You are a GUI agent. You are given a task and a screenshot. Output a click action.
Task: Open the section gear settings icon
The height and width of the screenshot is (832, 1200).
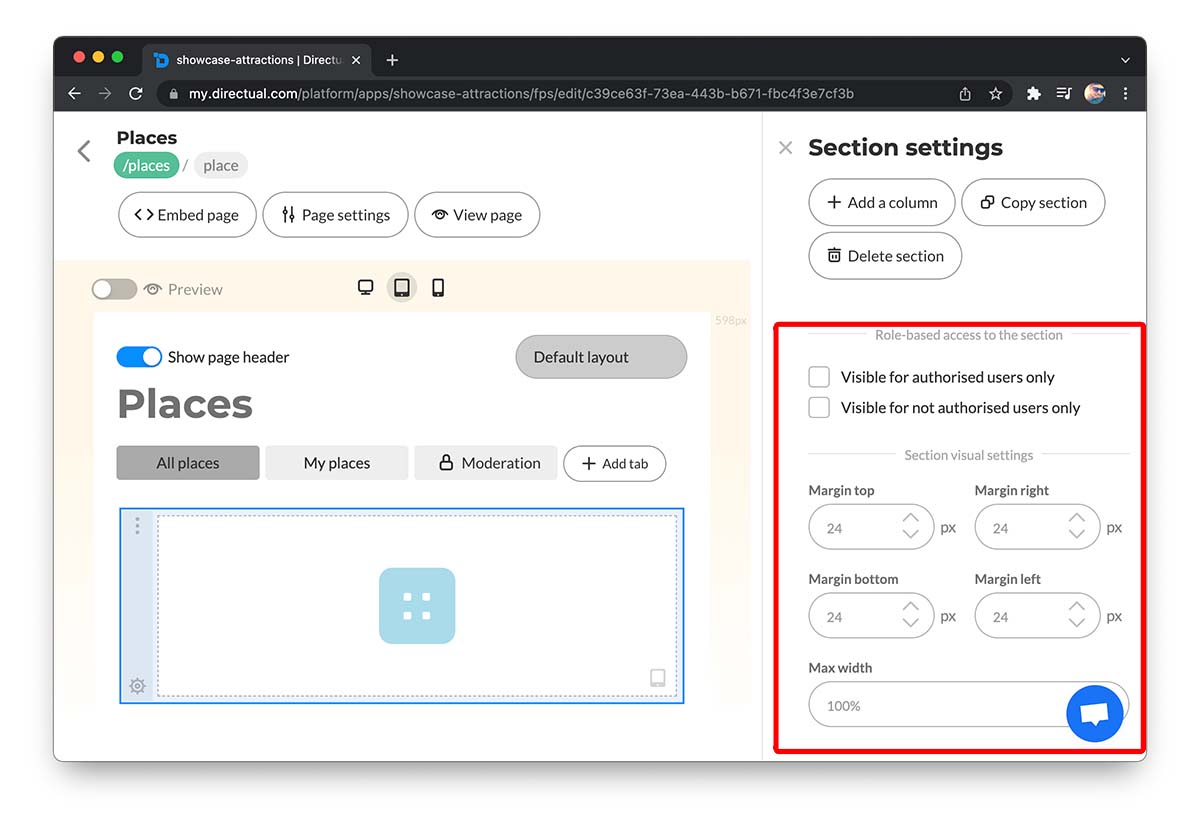click(137, 686)
